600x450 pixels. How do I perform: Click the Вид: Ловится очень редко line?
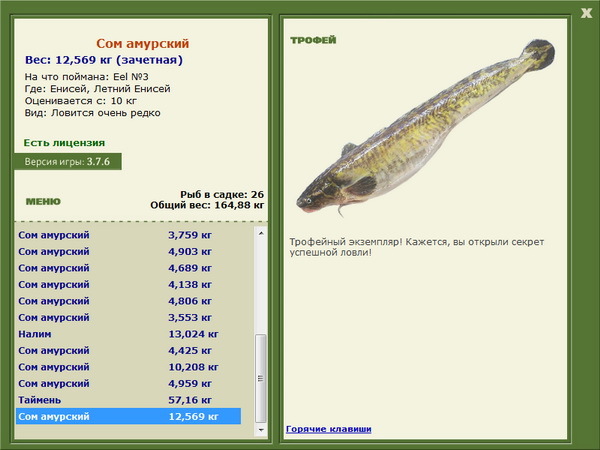coord(93,113)
